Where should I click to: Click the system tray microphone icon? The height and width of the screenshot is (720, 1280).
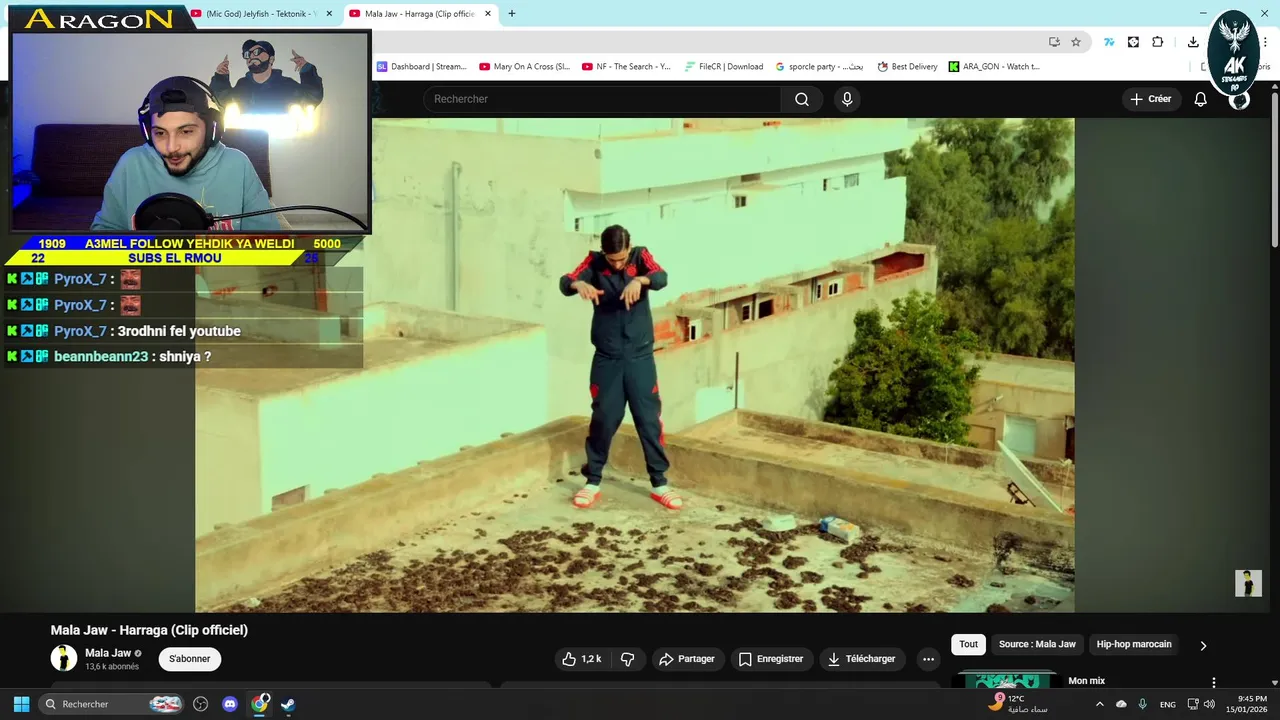pos(1142,704)
